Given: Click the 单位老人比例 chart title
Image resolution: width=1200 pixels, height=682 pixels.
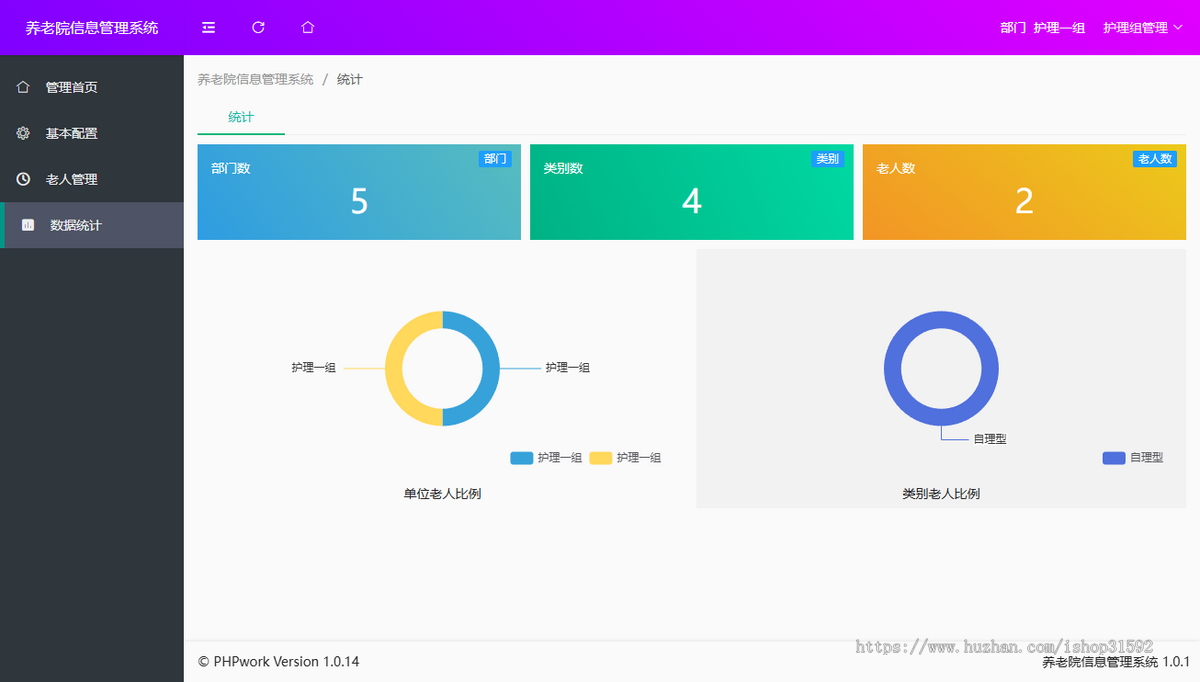Looking at the screenshot, I should [442, 494].
